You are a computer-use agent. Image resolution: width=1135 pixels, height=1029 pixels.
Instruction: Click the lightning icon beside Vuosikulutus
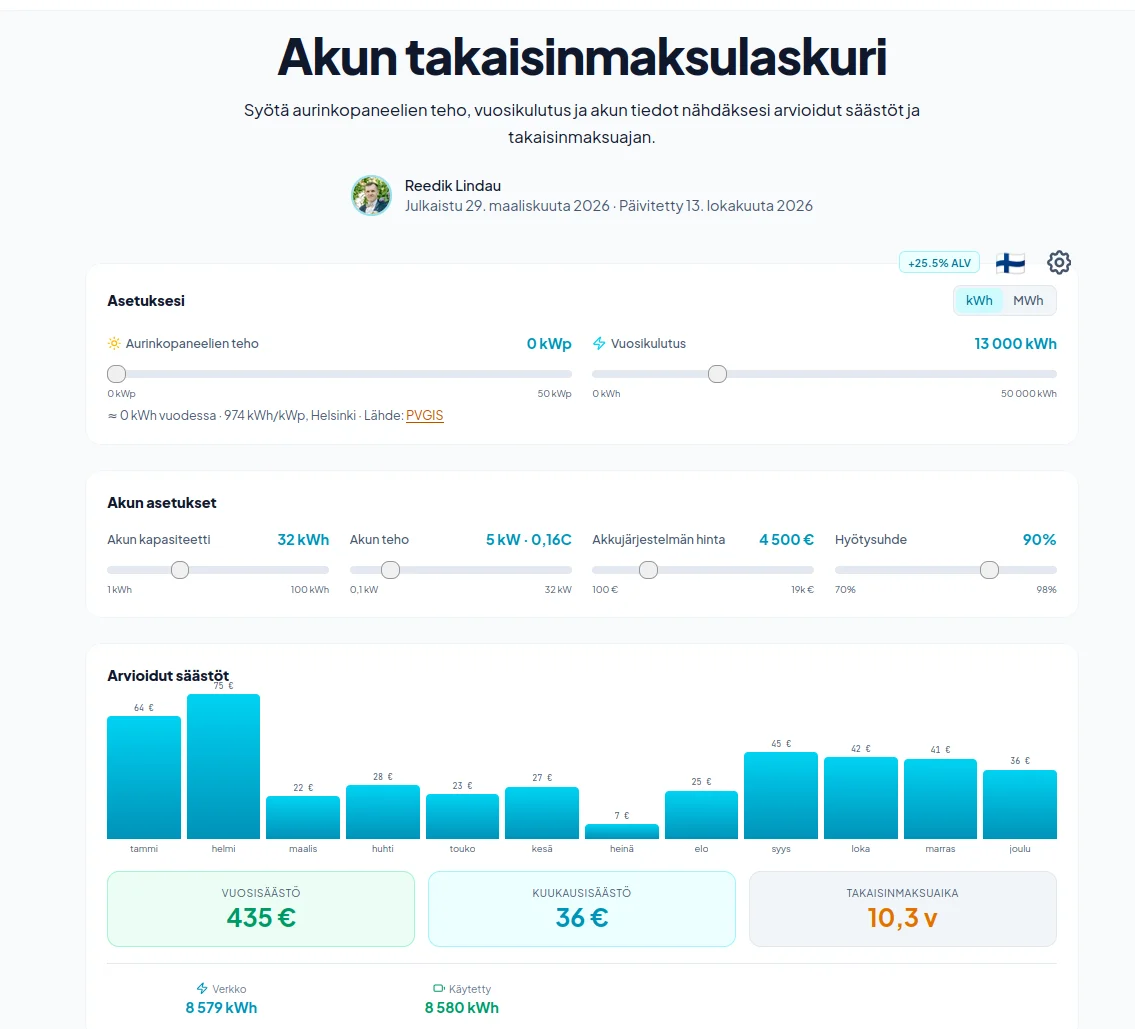pyautogui.click(x=599, y=344)
